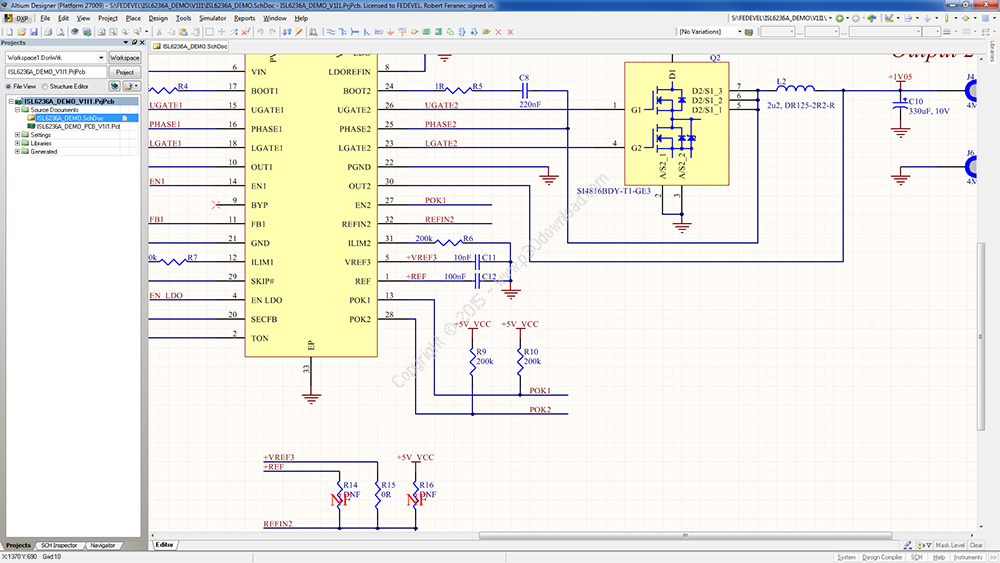Screen dimensions: 1000x563
Task: Open the Workspace1.DsnWrk dropdown
Action: click(101, 58)
